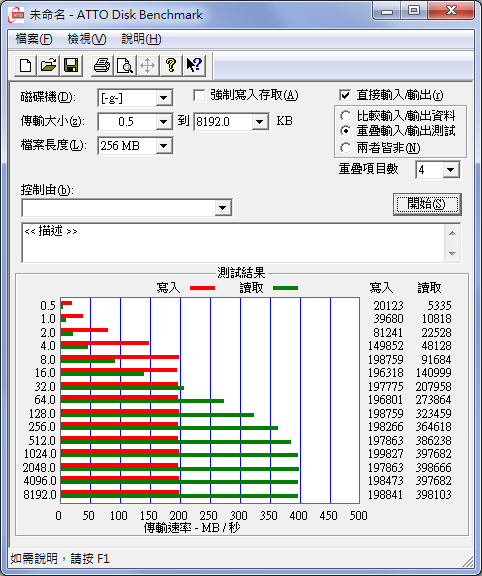Select the 比較輸入/輸出資料 radio option
The width and height of the screenshot is (482, 576).
[345, 116]
